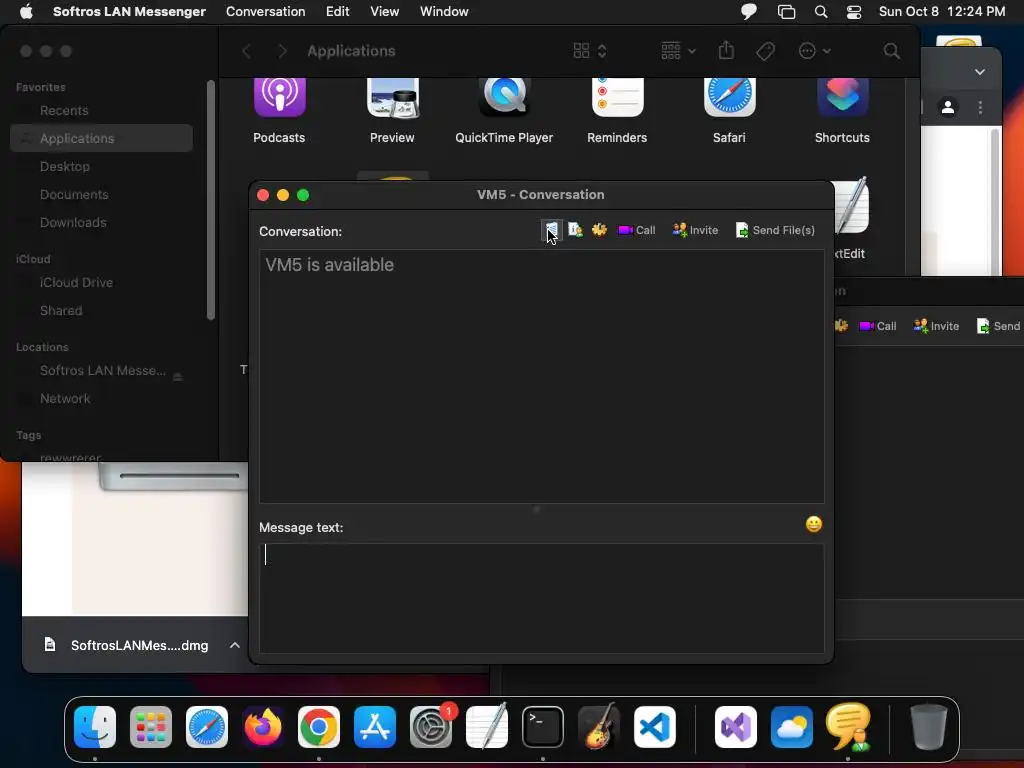Open the Window menu
This screenshot has width=1024, height=768.
444,11
